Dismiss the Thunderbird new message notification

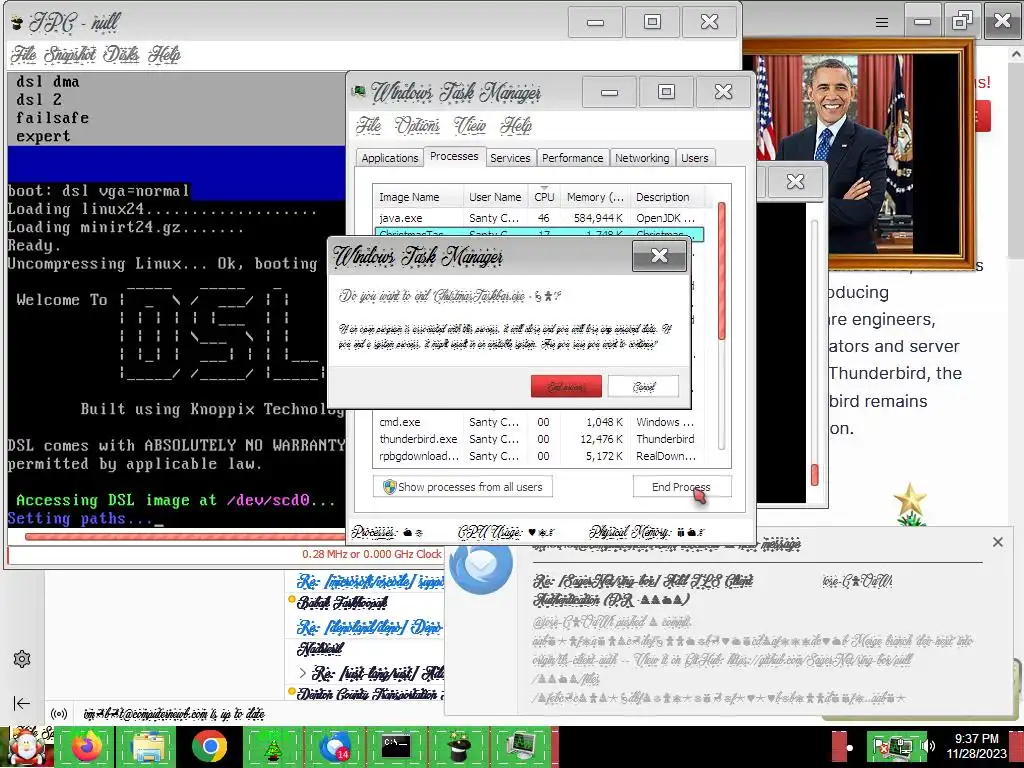click(x=997, y=542)
